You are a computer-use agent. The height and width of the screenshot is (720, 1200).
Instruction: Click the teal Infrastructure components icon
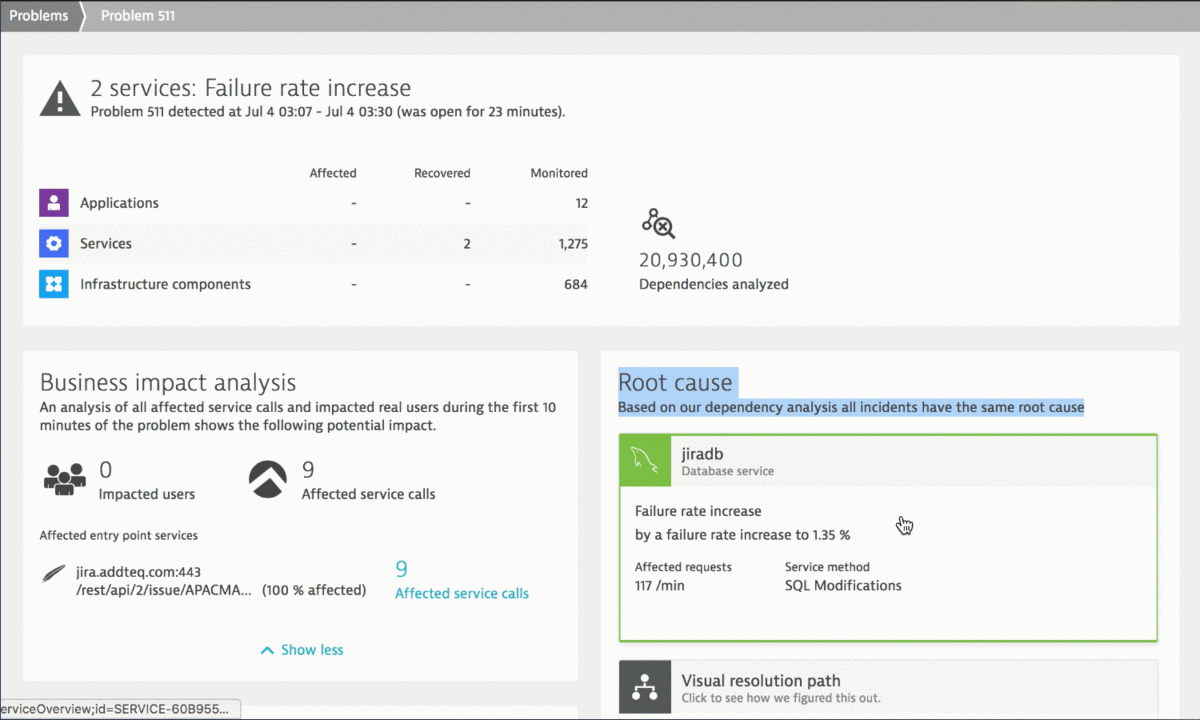tap(53, 283)
